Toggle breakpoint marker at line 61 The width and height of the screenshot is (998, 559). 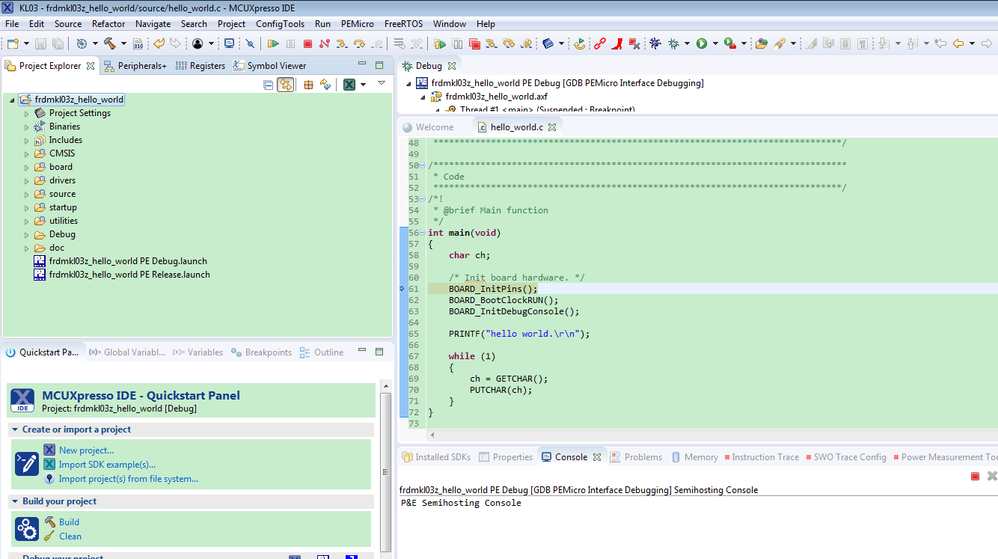(x=403, y=288)
